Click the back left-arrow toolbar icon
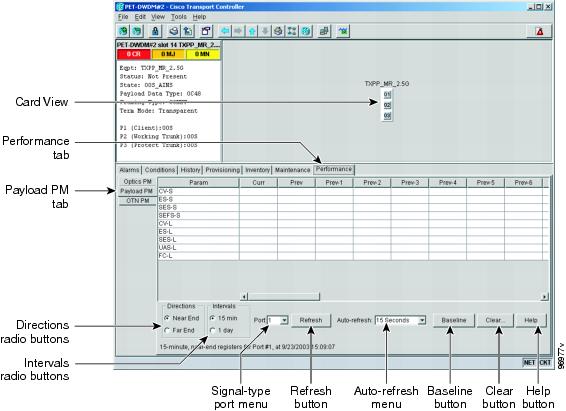The image size is (566, 411). coord(225,31)
